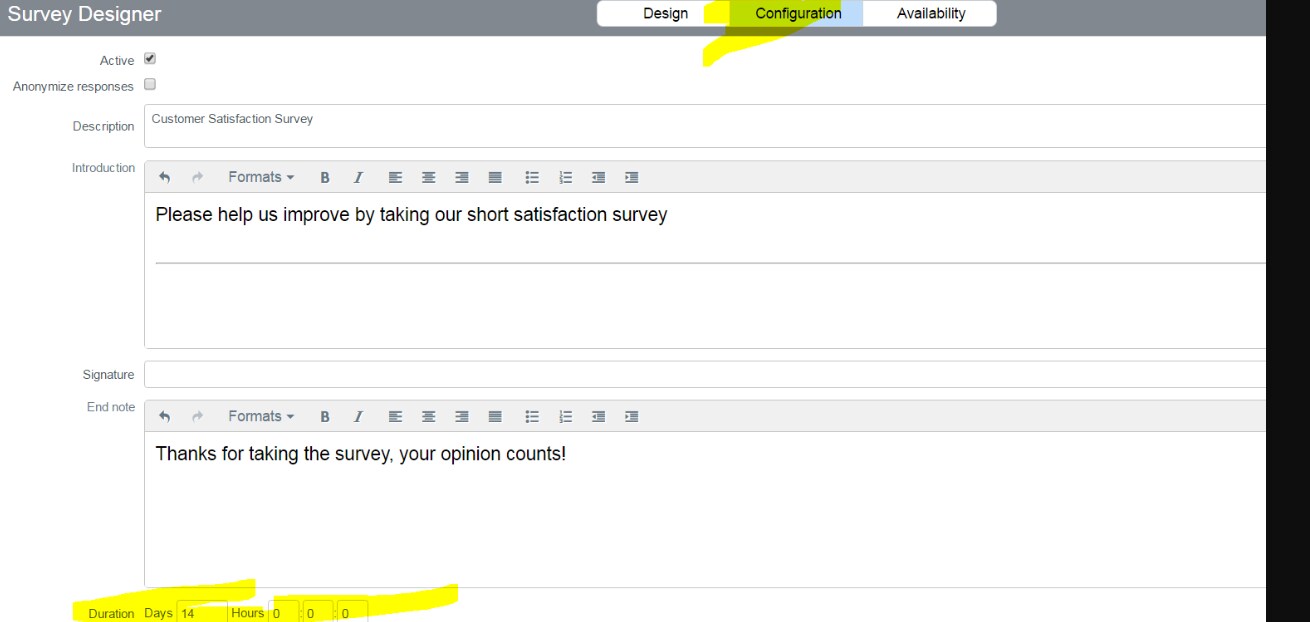Click the Description text field
Viewport: 1310px width, 622px height.
click(x=500, y=125)
